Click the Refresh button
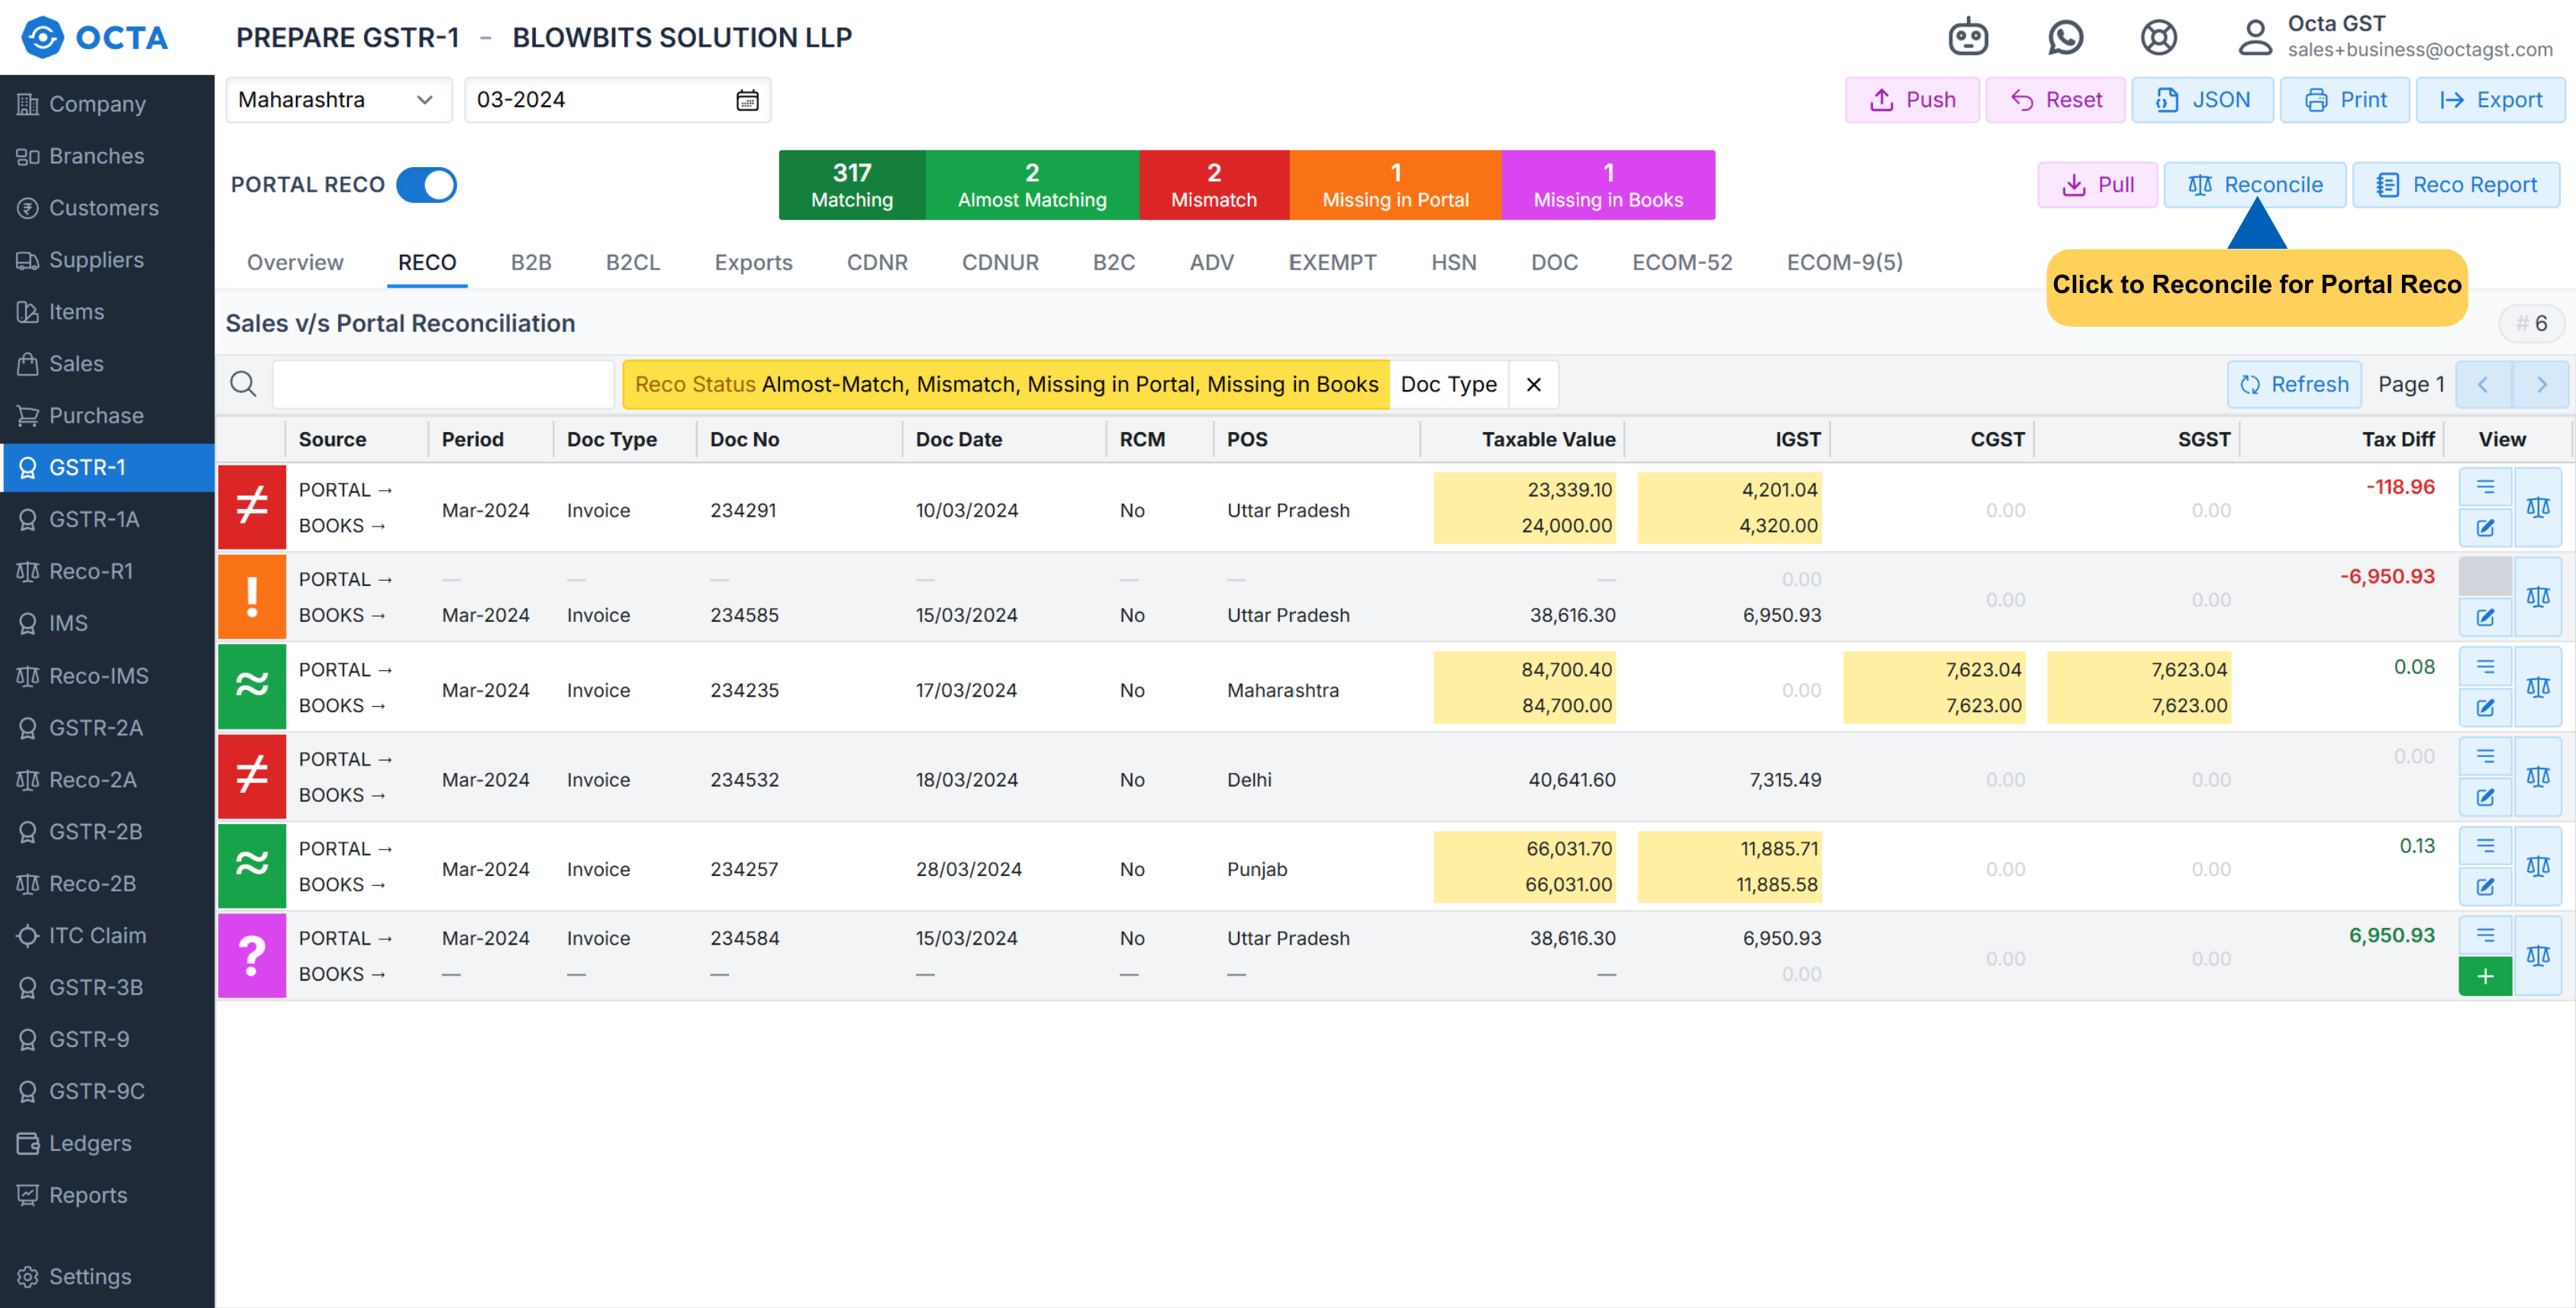 pos(2294,384)
